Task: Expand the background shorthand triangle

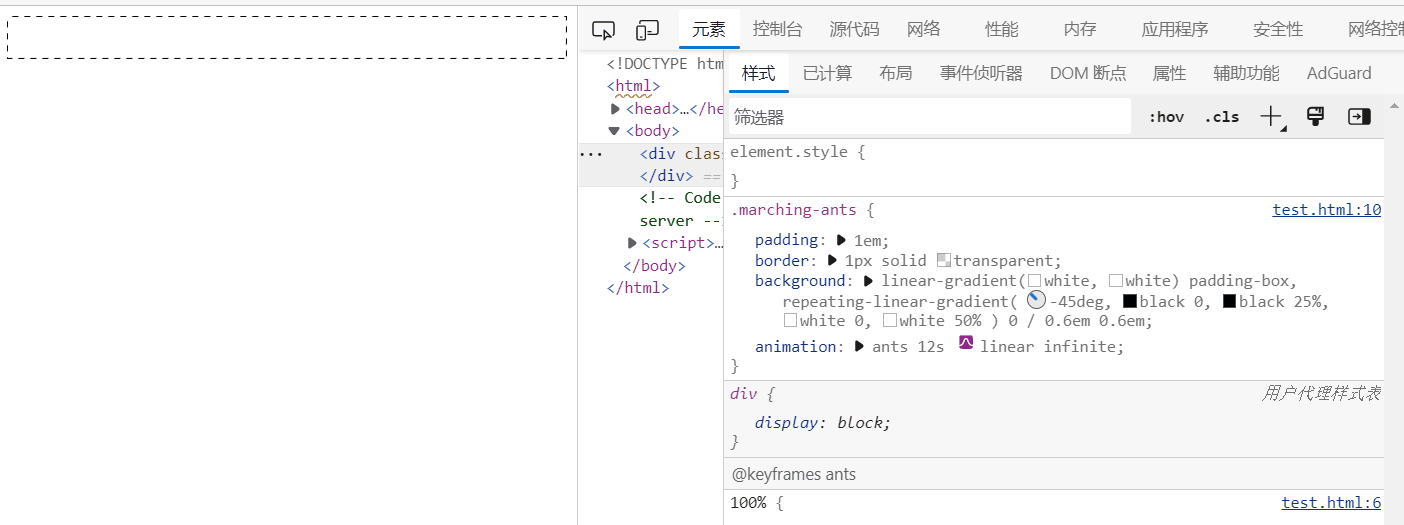Action: pyautogui.click(x=869, y=281)
